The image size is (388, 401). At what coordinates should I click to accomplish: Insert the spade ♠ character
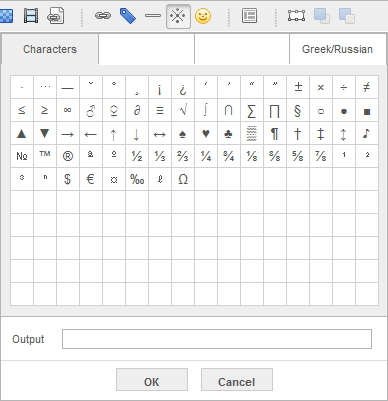coord(183,133)
